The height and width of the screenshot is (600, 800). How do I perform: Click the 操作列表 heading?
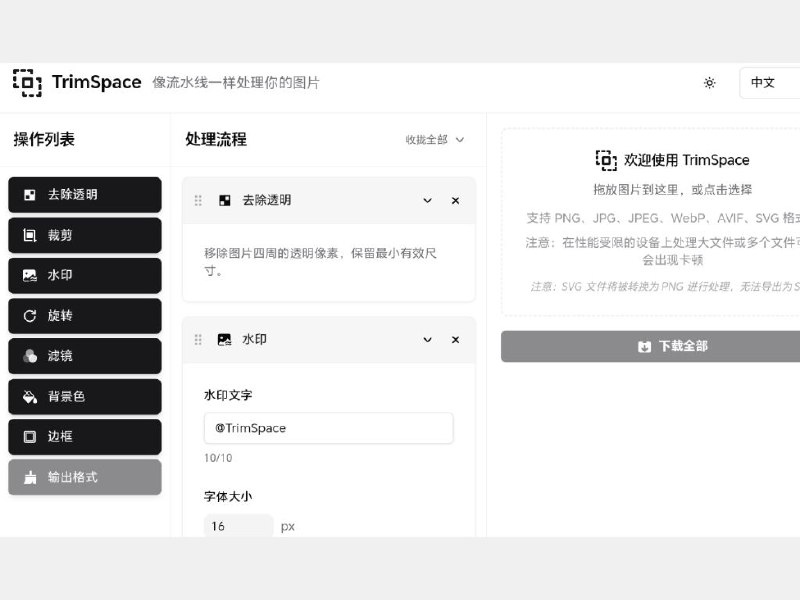pos(44,139)
